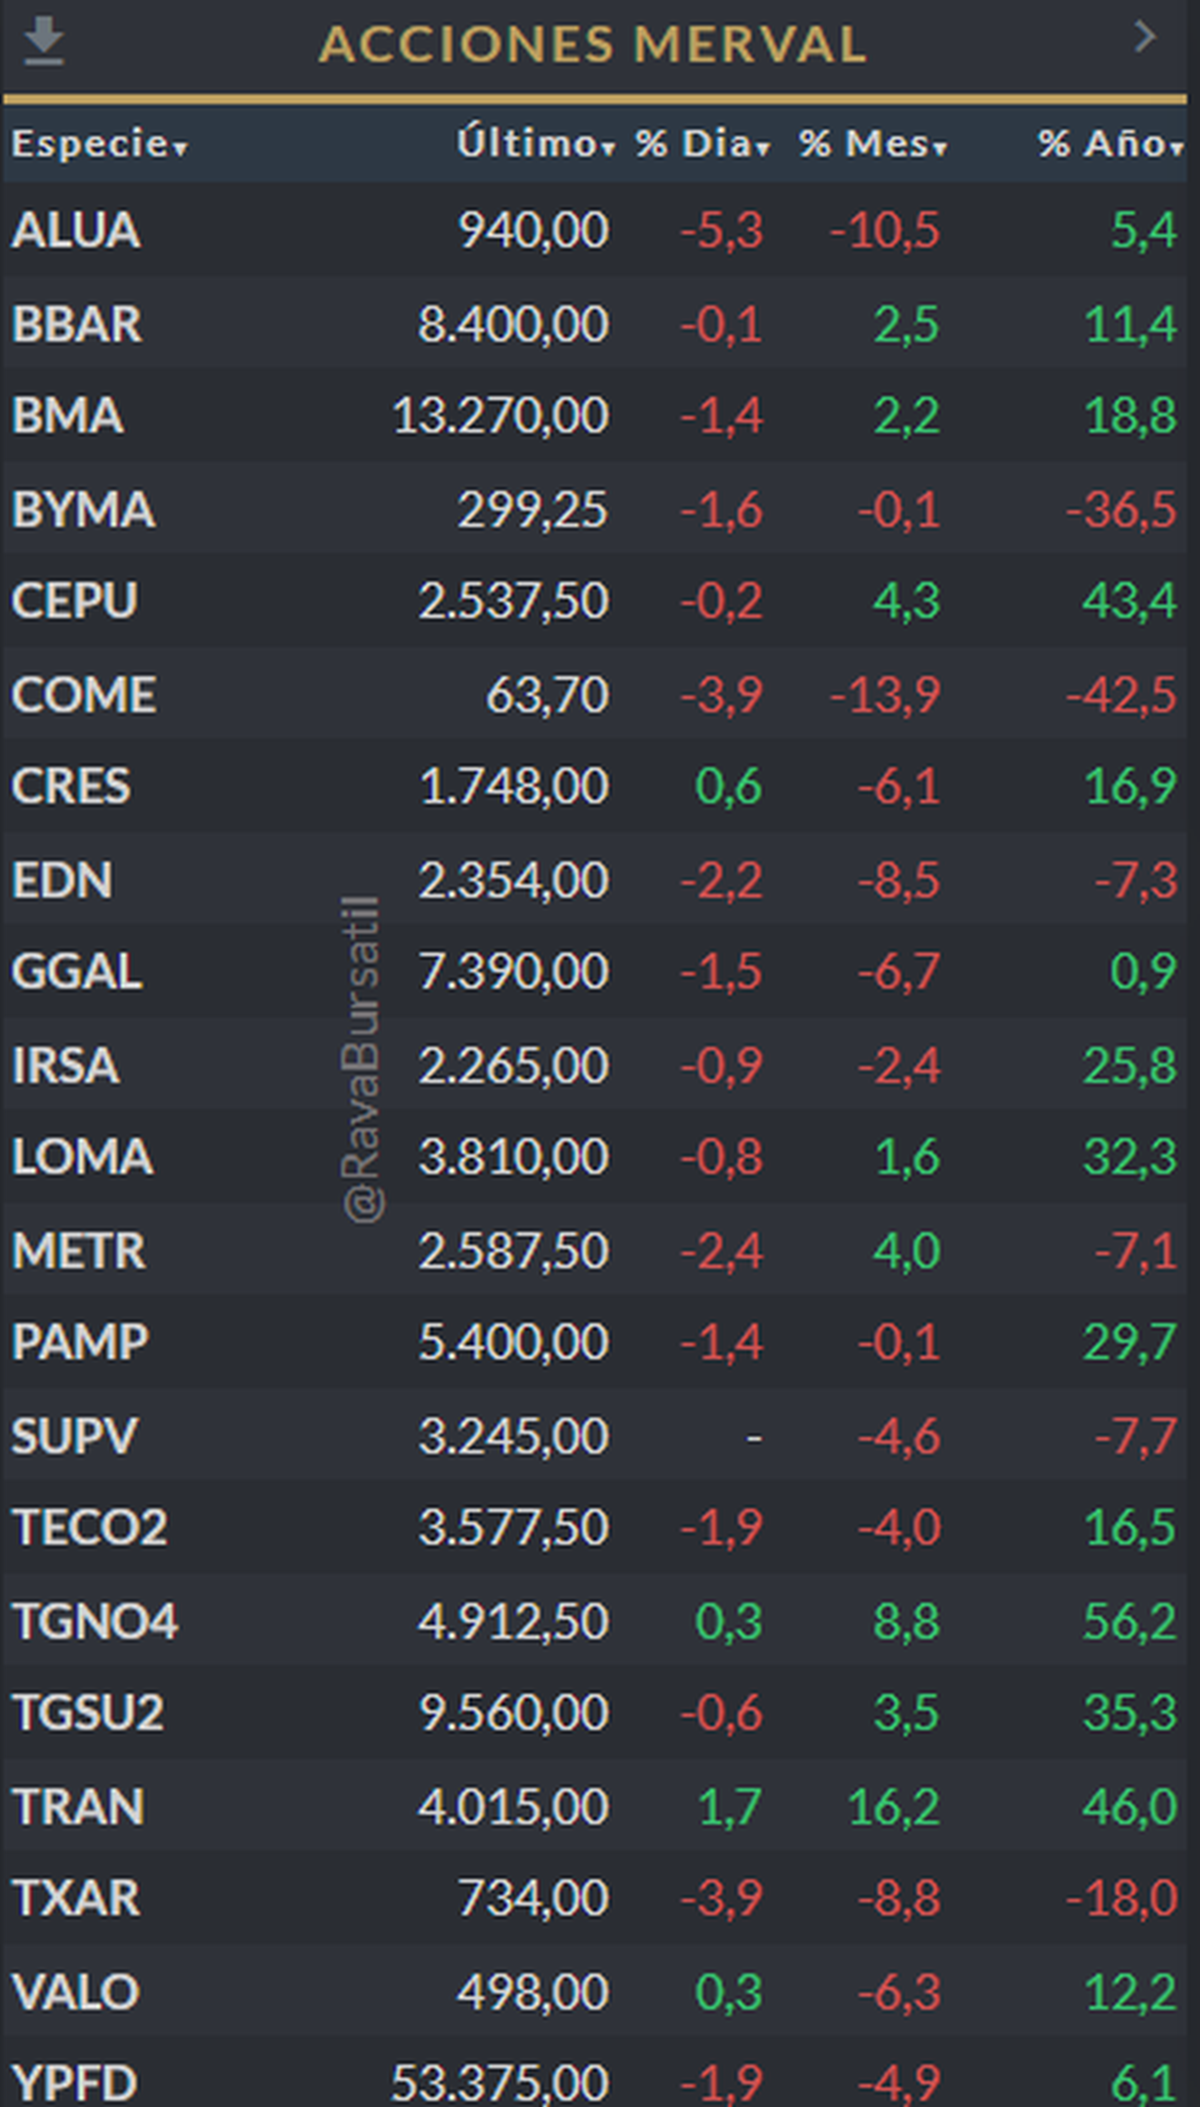Open the ALUA stock row
1200x2107 pixels.
tap(76, 231)
